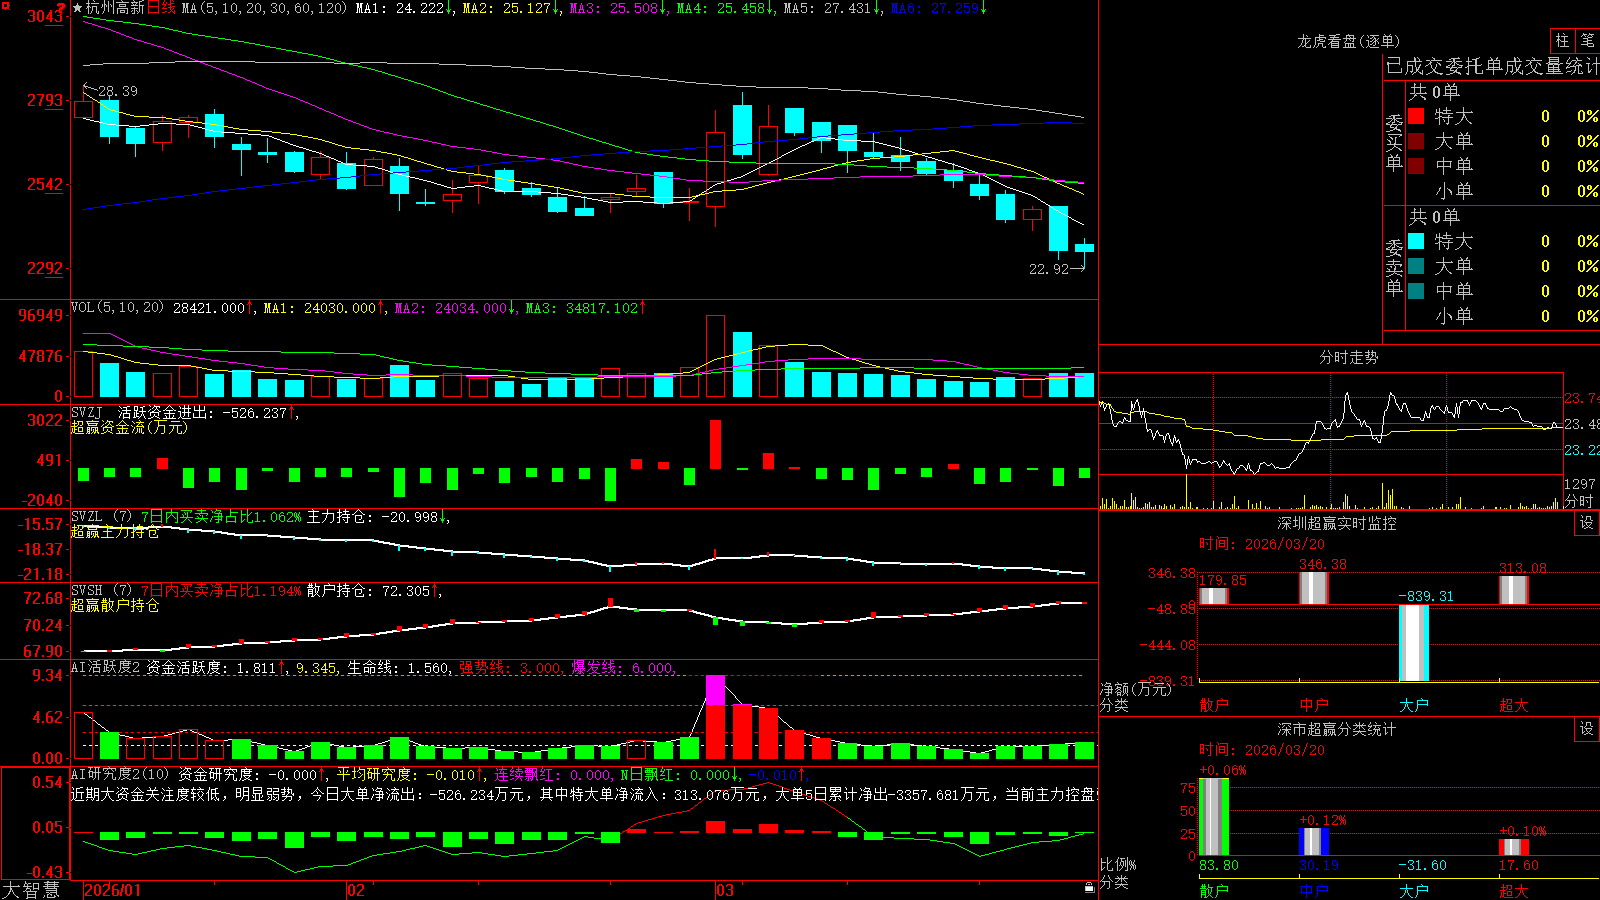Open VOL(5,10,20) indicator parameters
This screenshot has height=900, width=1600.
tap(117, 308)
